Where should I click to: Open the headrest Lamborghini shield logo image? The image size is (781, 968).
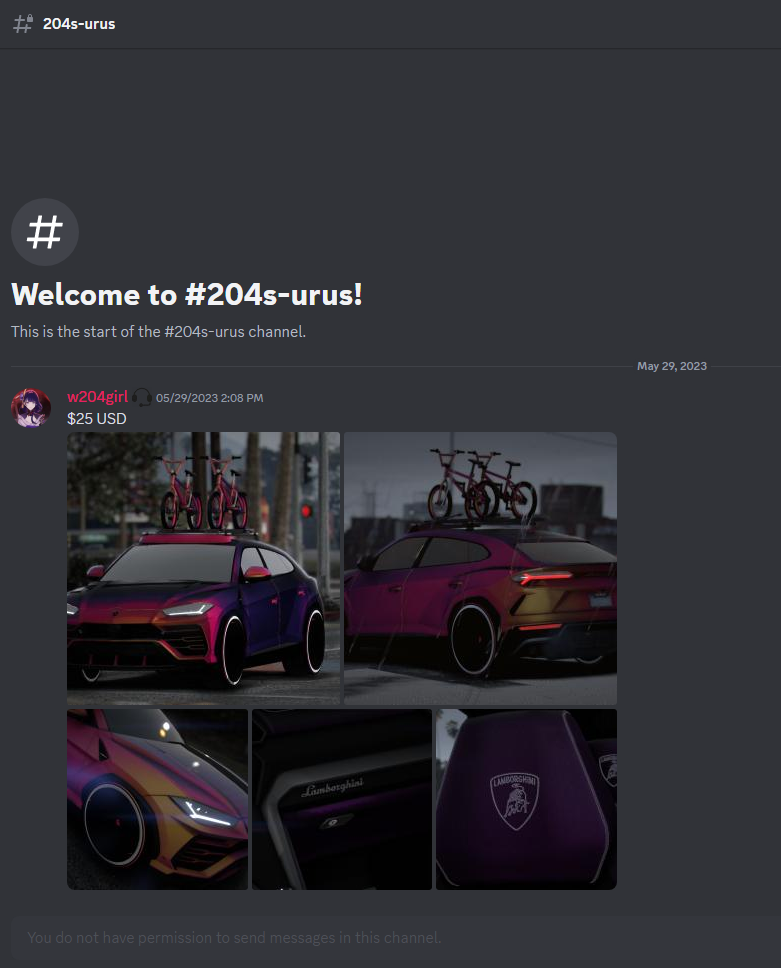click(526, 799)
